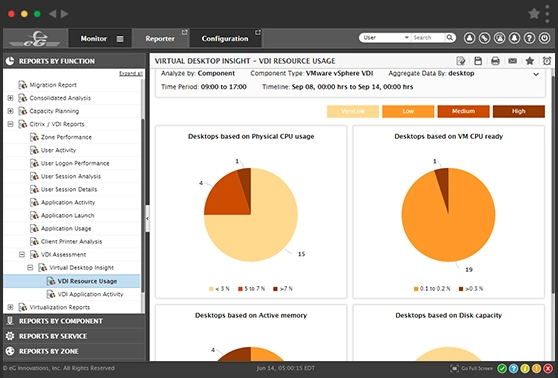Collapse the VDI Assessment node
The height and width of the screenshot is (378, 558).
coord(22,254)
